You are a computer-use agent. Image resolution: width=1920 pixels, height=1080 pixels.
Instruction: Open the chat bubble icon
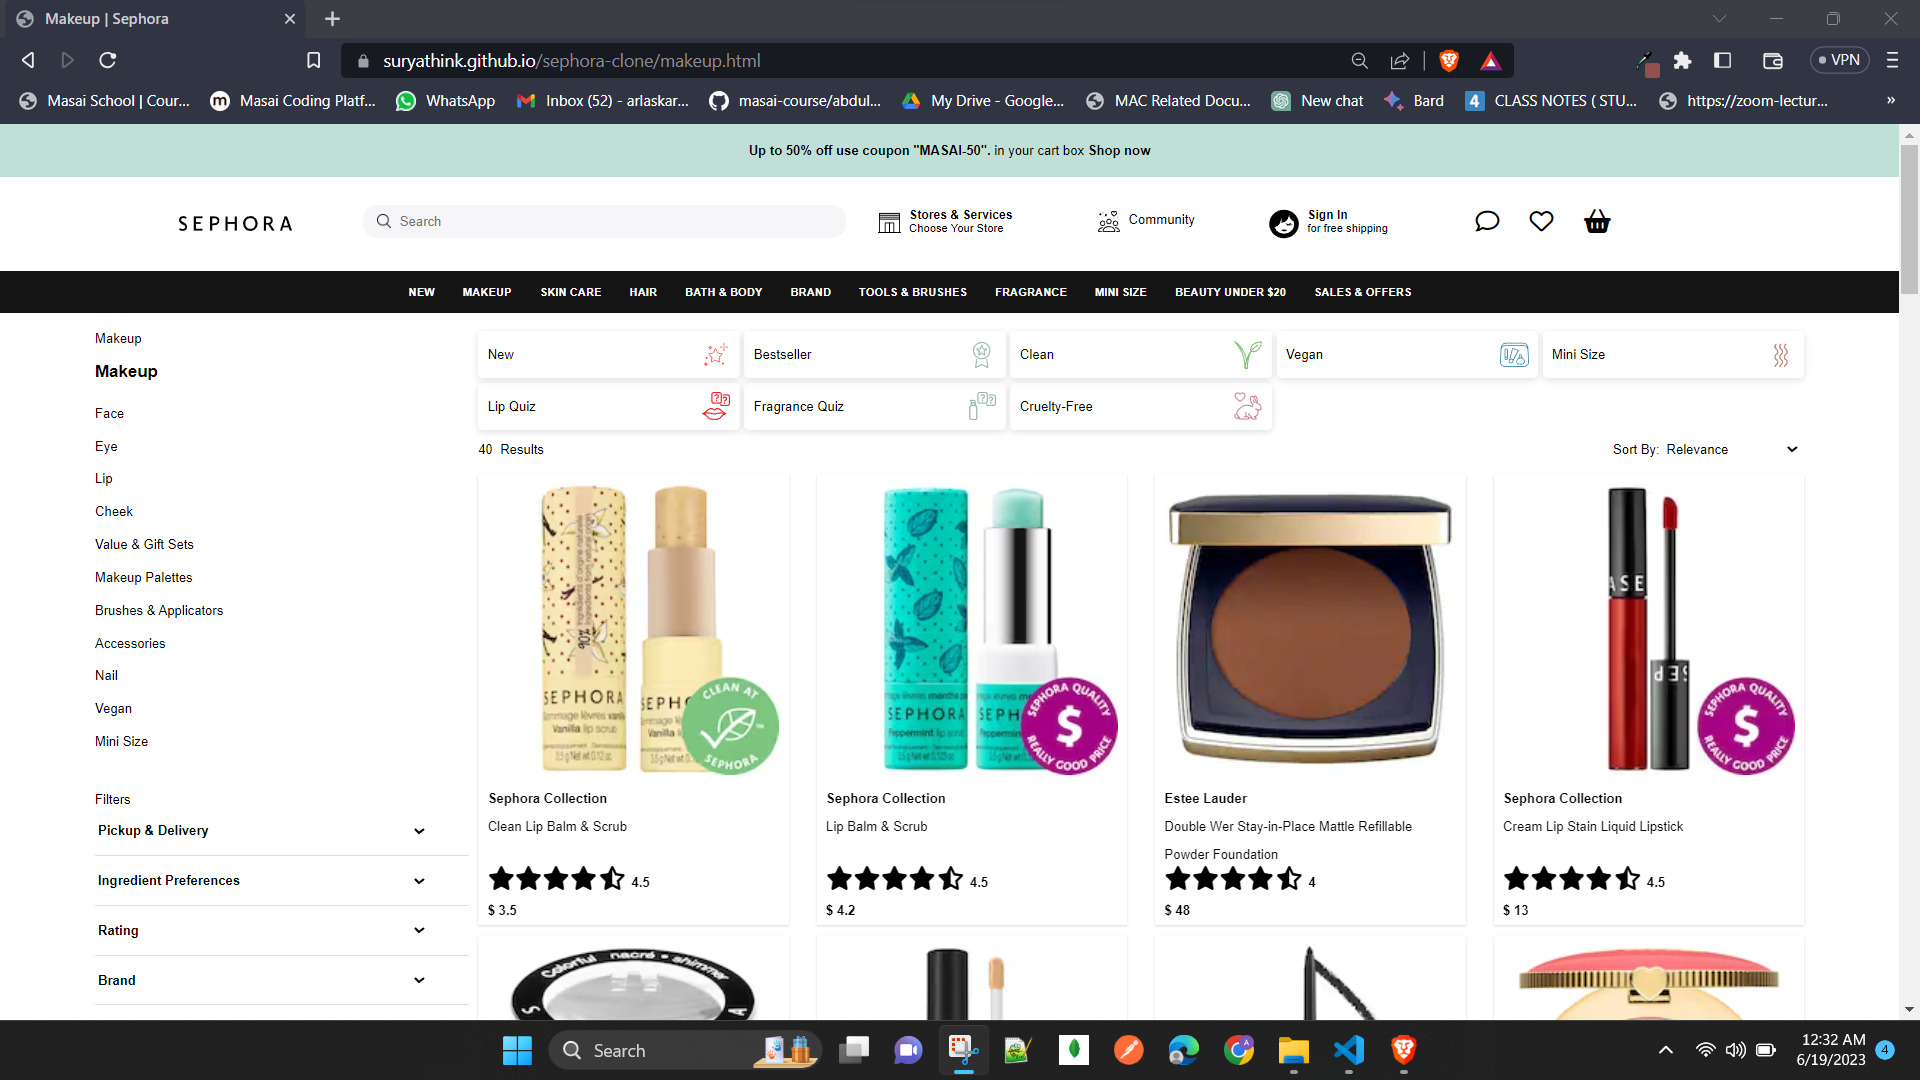point(1487,221)
